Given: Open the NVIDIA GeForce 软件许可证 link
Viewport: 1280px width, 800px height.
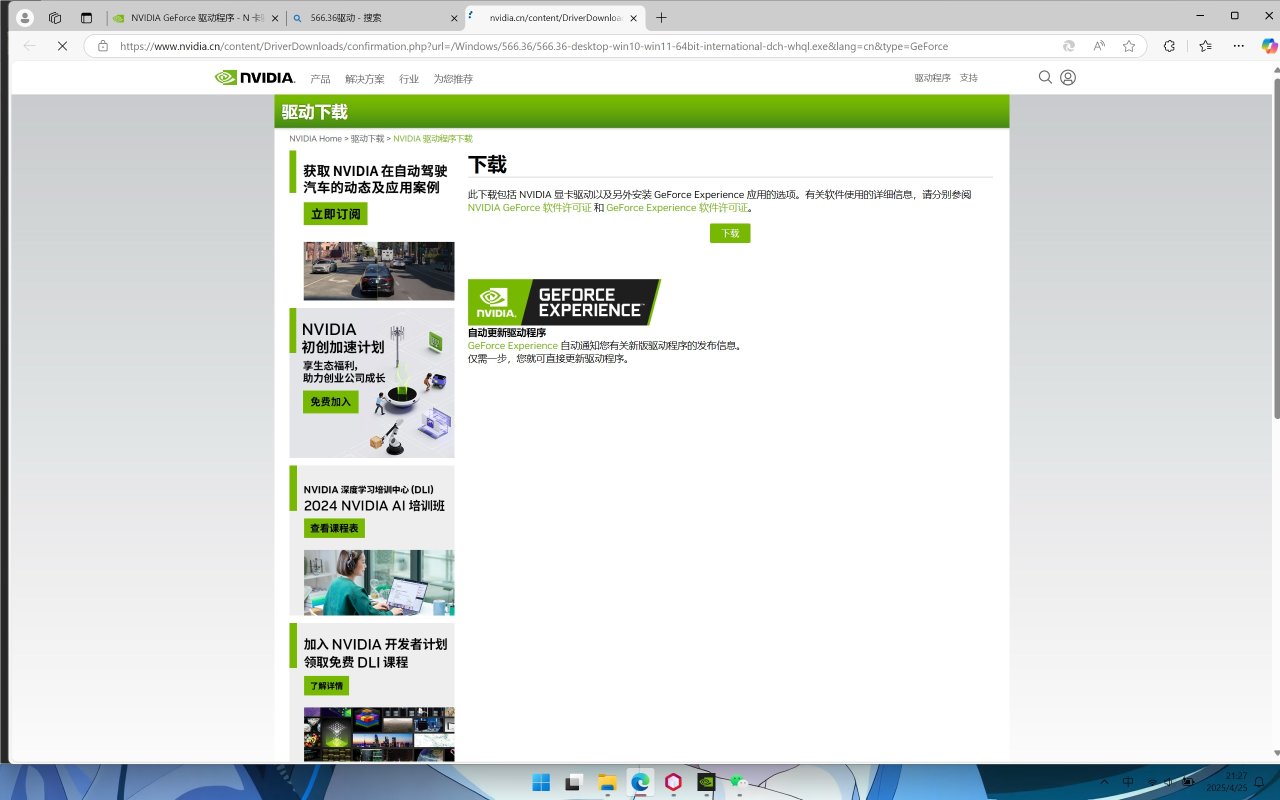Looking at the screenshot, I should coord(529,208).
